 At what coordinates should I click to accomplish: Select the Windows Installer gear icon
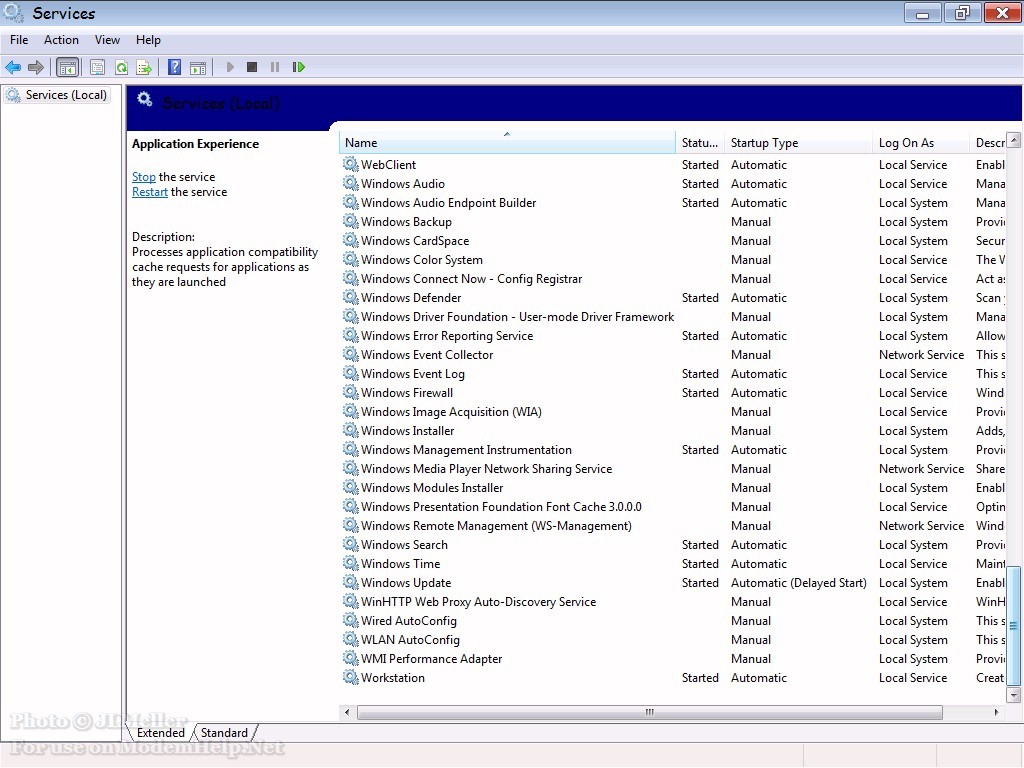point(351,430)
